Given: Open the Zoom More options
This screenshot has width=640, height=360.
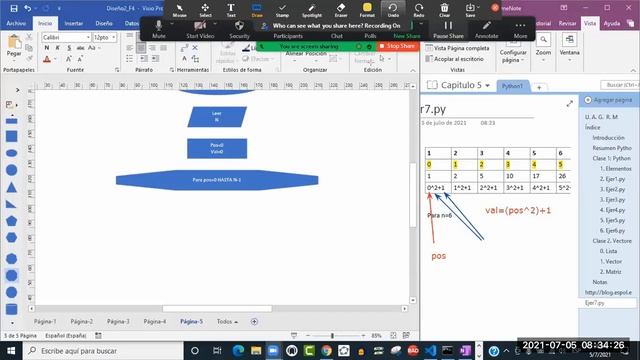Looking at the screenshot, I should [520, 29].
